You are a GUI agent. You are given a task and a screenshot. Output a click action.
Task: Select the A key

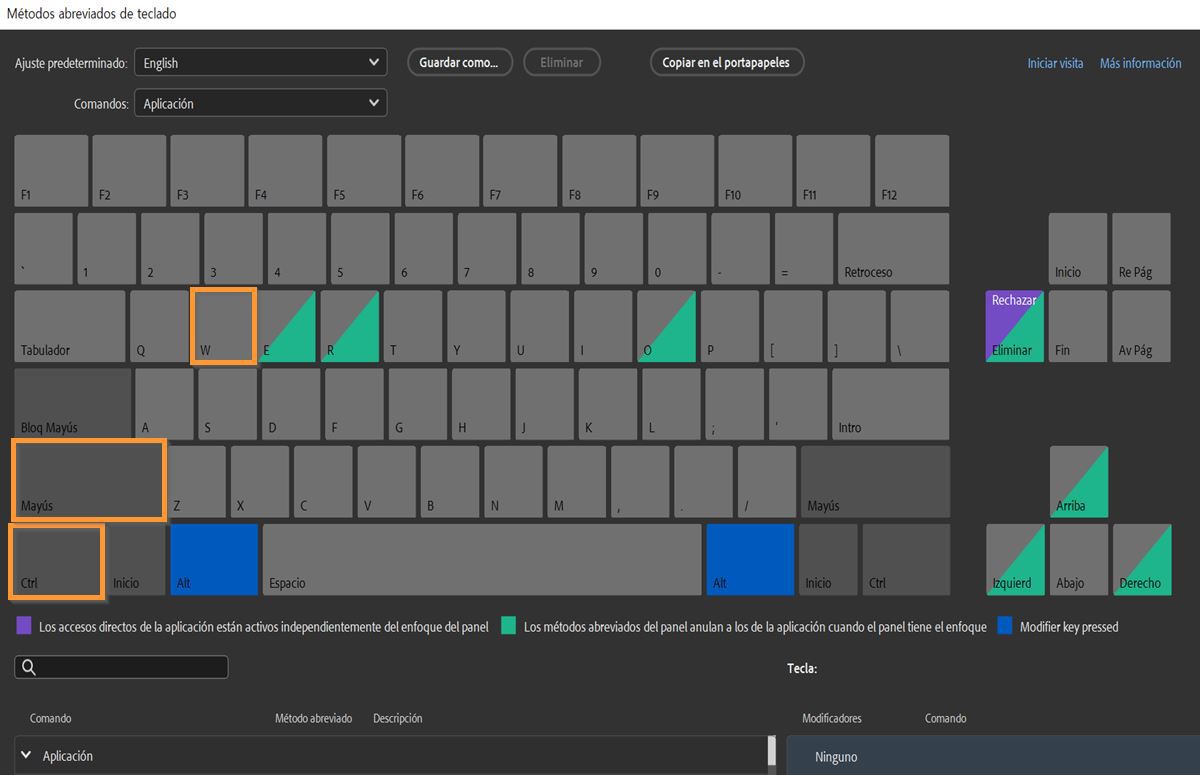pyautogui.click(x=164, y=404)
